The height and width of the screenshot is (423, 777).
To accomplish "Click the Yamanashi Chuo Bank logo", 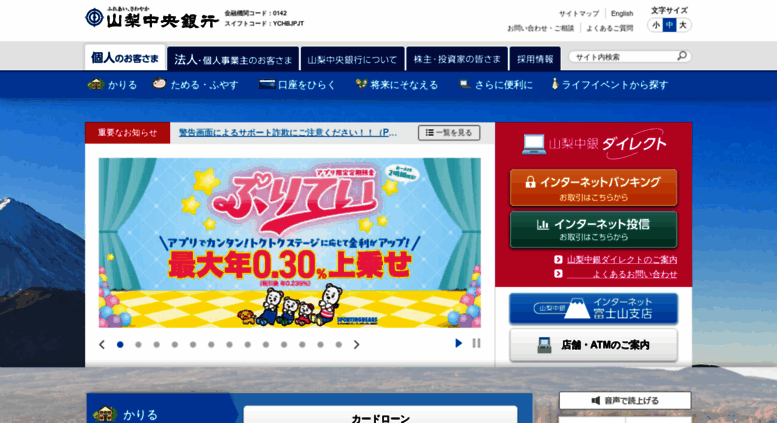I will point(152,18).
